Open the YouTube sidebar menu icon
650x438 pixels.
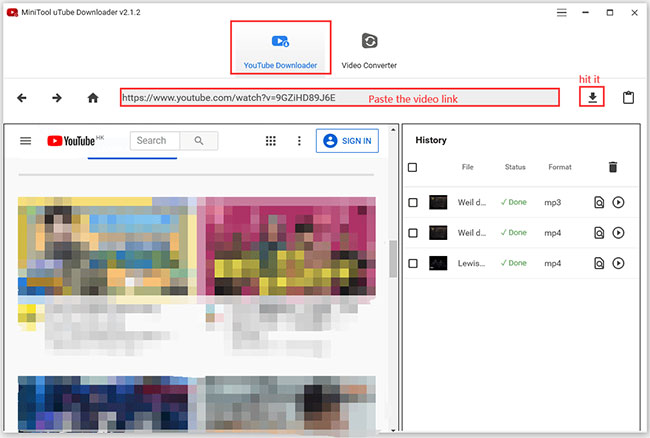coord(26,141)
